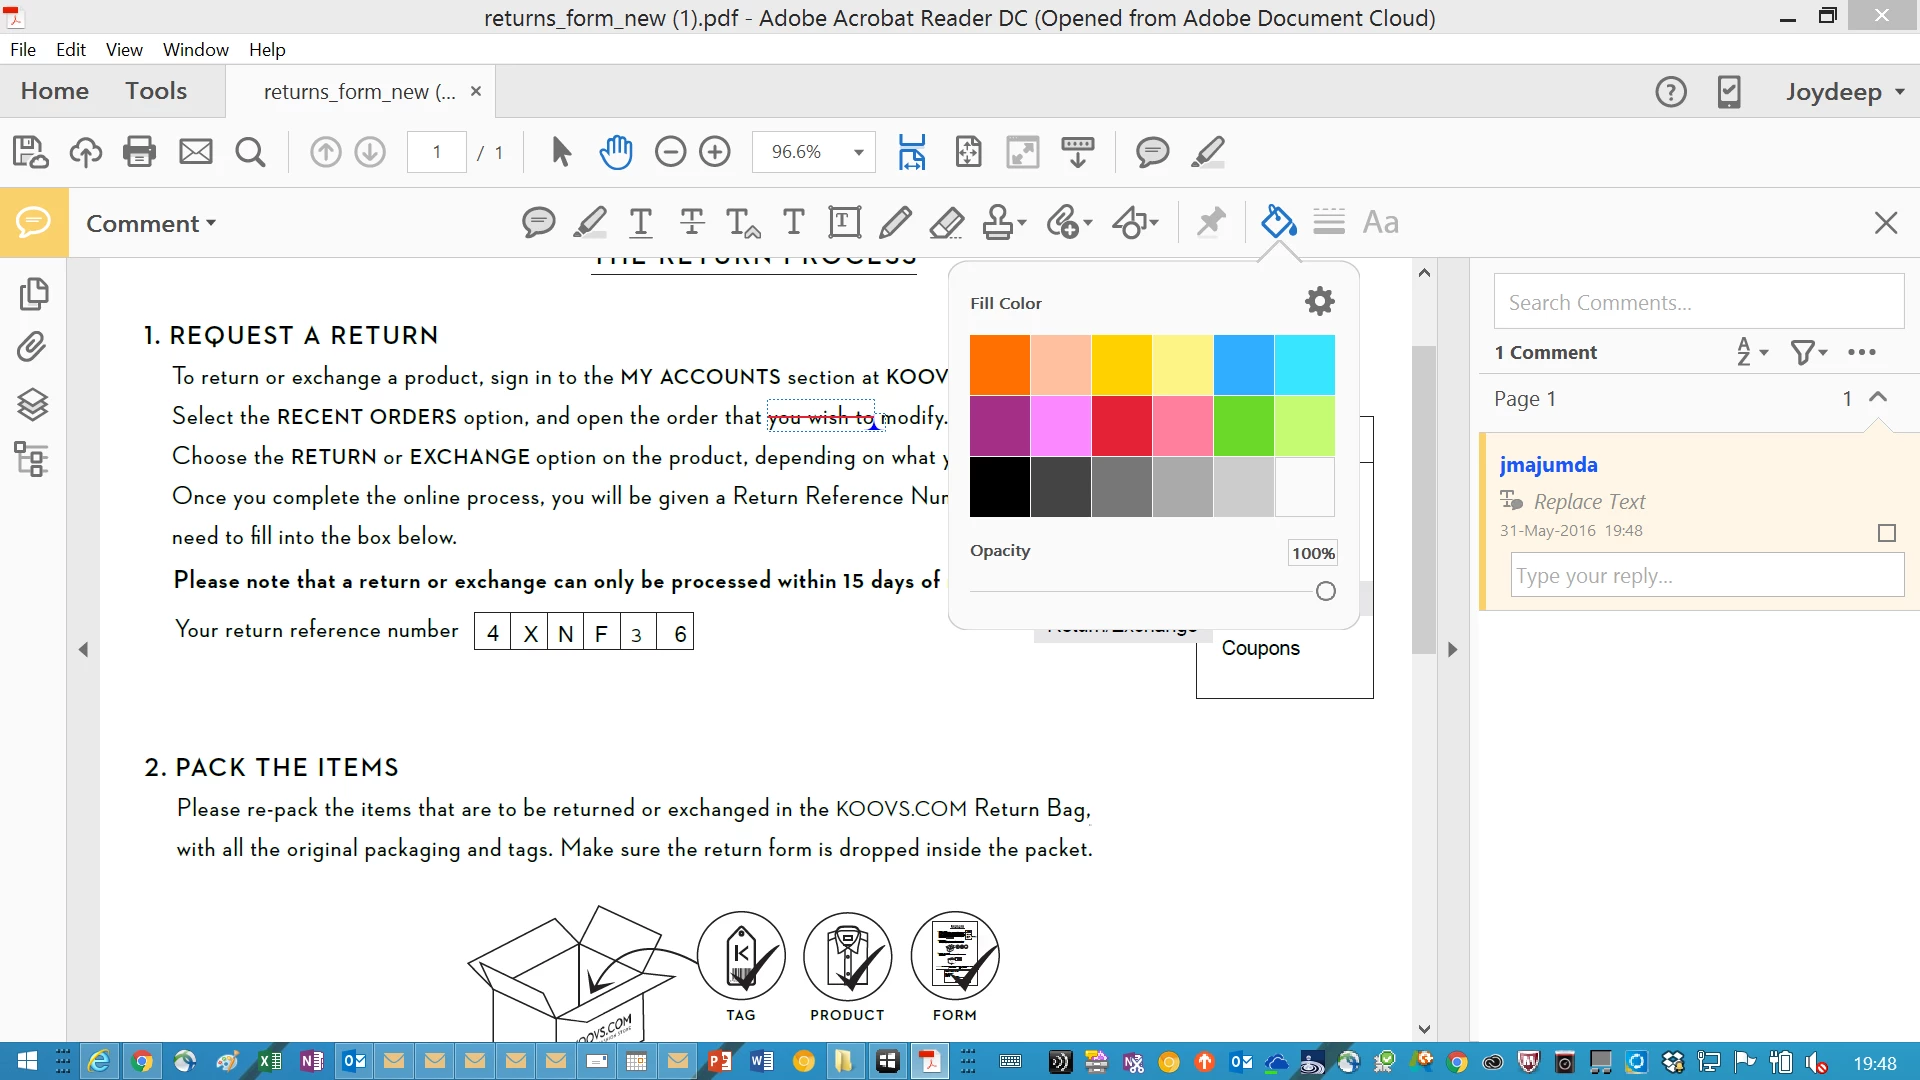Expand the Comment tool dropdown

coord(151,223)
